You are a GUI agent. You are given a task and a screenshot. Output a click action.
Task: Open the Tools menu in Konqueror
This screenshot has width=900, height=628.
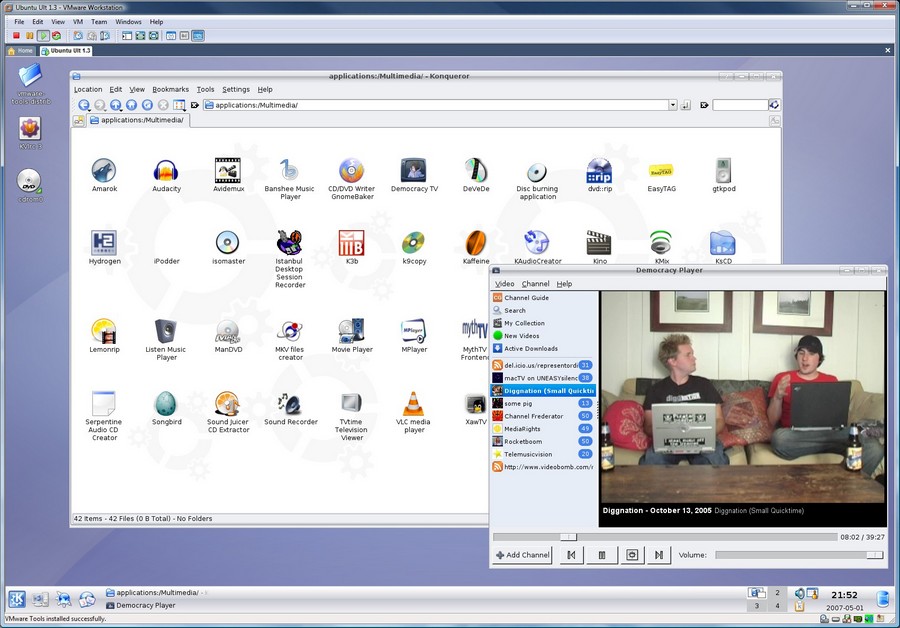[205, 90]
